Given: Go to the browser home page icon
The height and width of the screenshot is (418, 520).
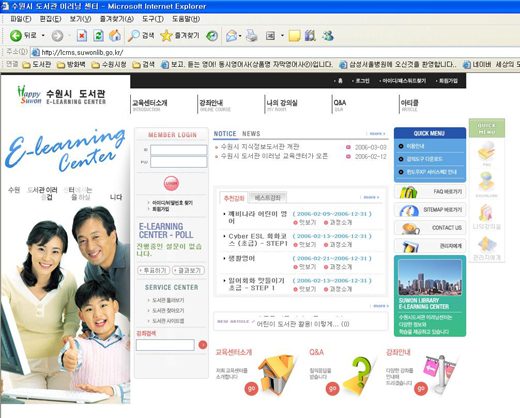Looking at the screenshot, I should point(115,35).
